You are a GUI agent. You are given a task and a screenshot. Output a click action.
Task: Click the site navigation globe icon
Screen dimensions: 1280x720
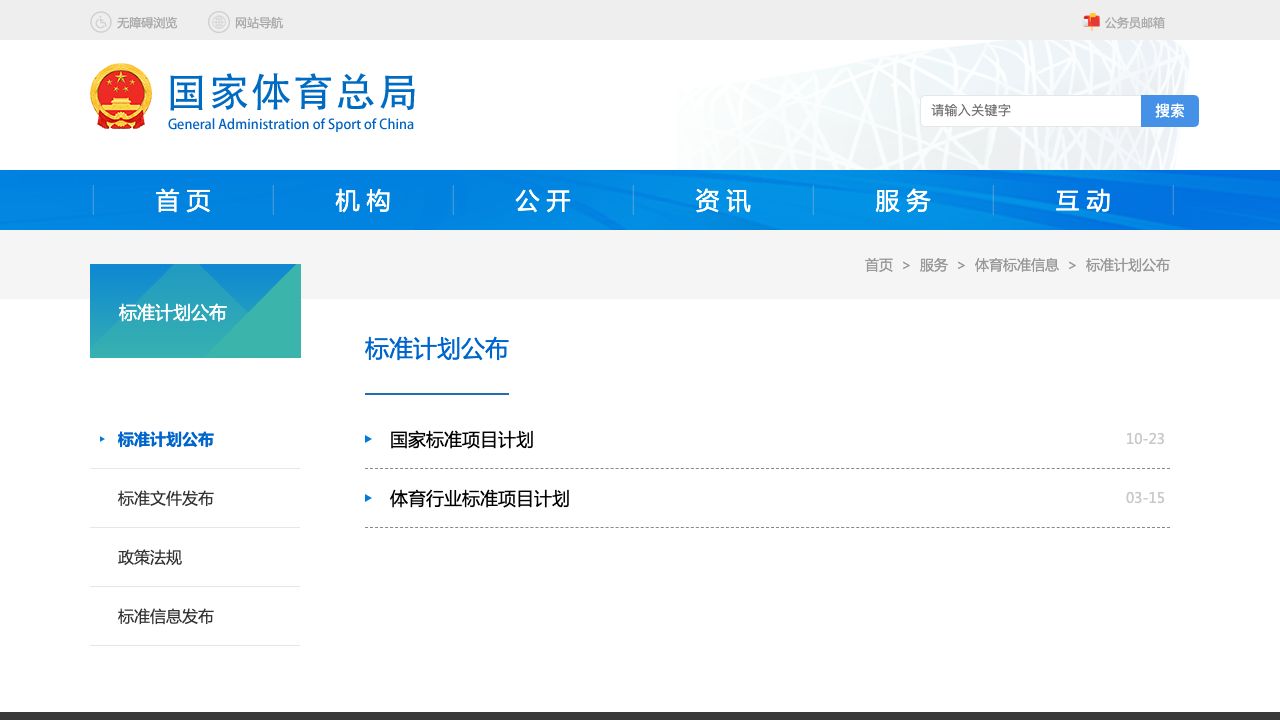coord(219,22)
